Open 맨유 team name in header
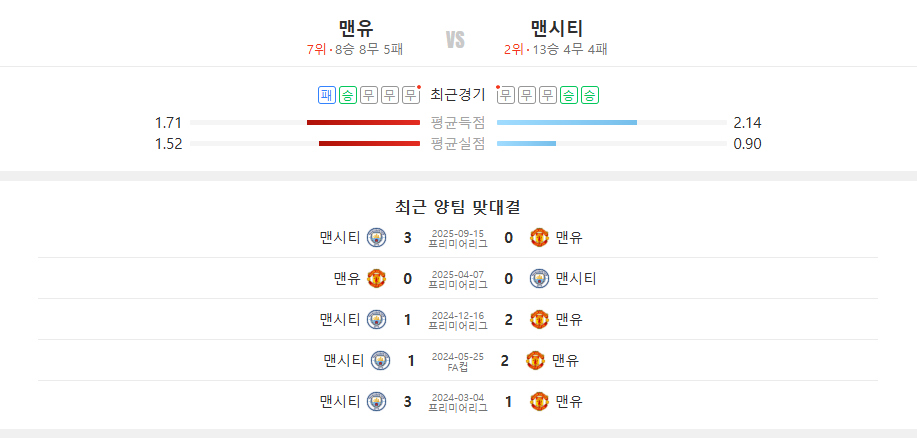The height and width of the screenshot is (438, 917). [356, 27]
